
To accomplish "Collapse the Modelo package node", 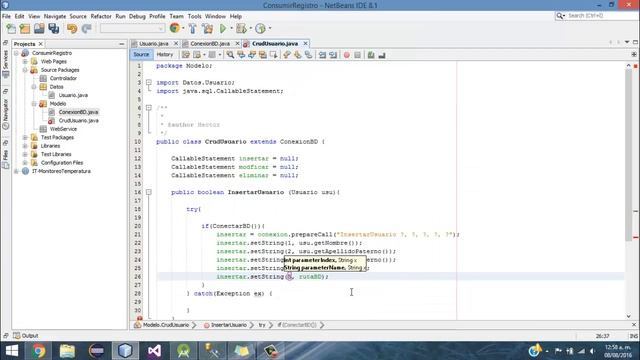I will (x=34, y=104).
